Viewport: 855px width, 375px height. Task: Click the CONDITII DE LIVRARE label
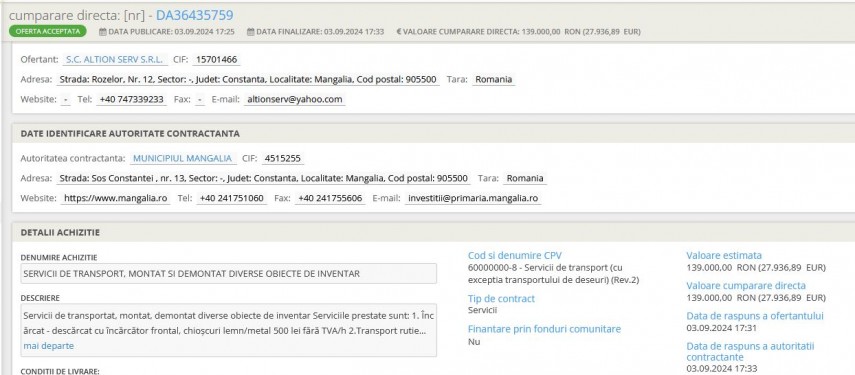pos(60,371)
